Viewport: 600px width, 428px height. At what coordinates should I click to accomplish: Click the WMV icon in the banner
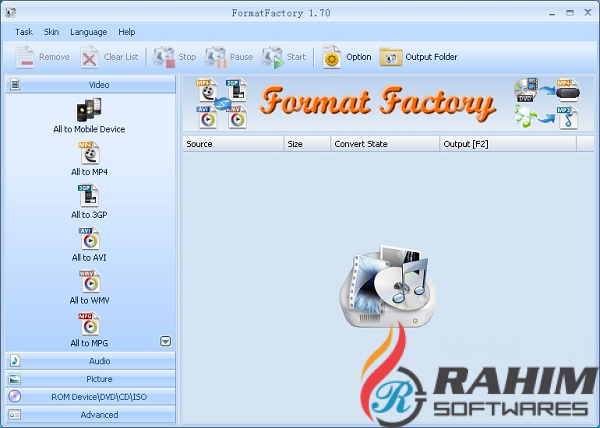[x=236, y=117]
